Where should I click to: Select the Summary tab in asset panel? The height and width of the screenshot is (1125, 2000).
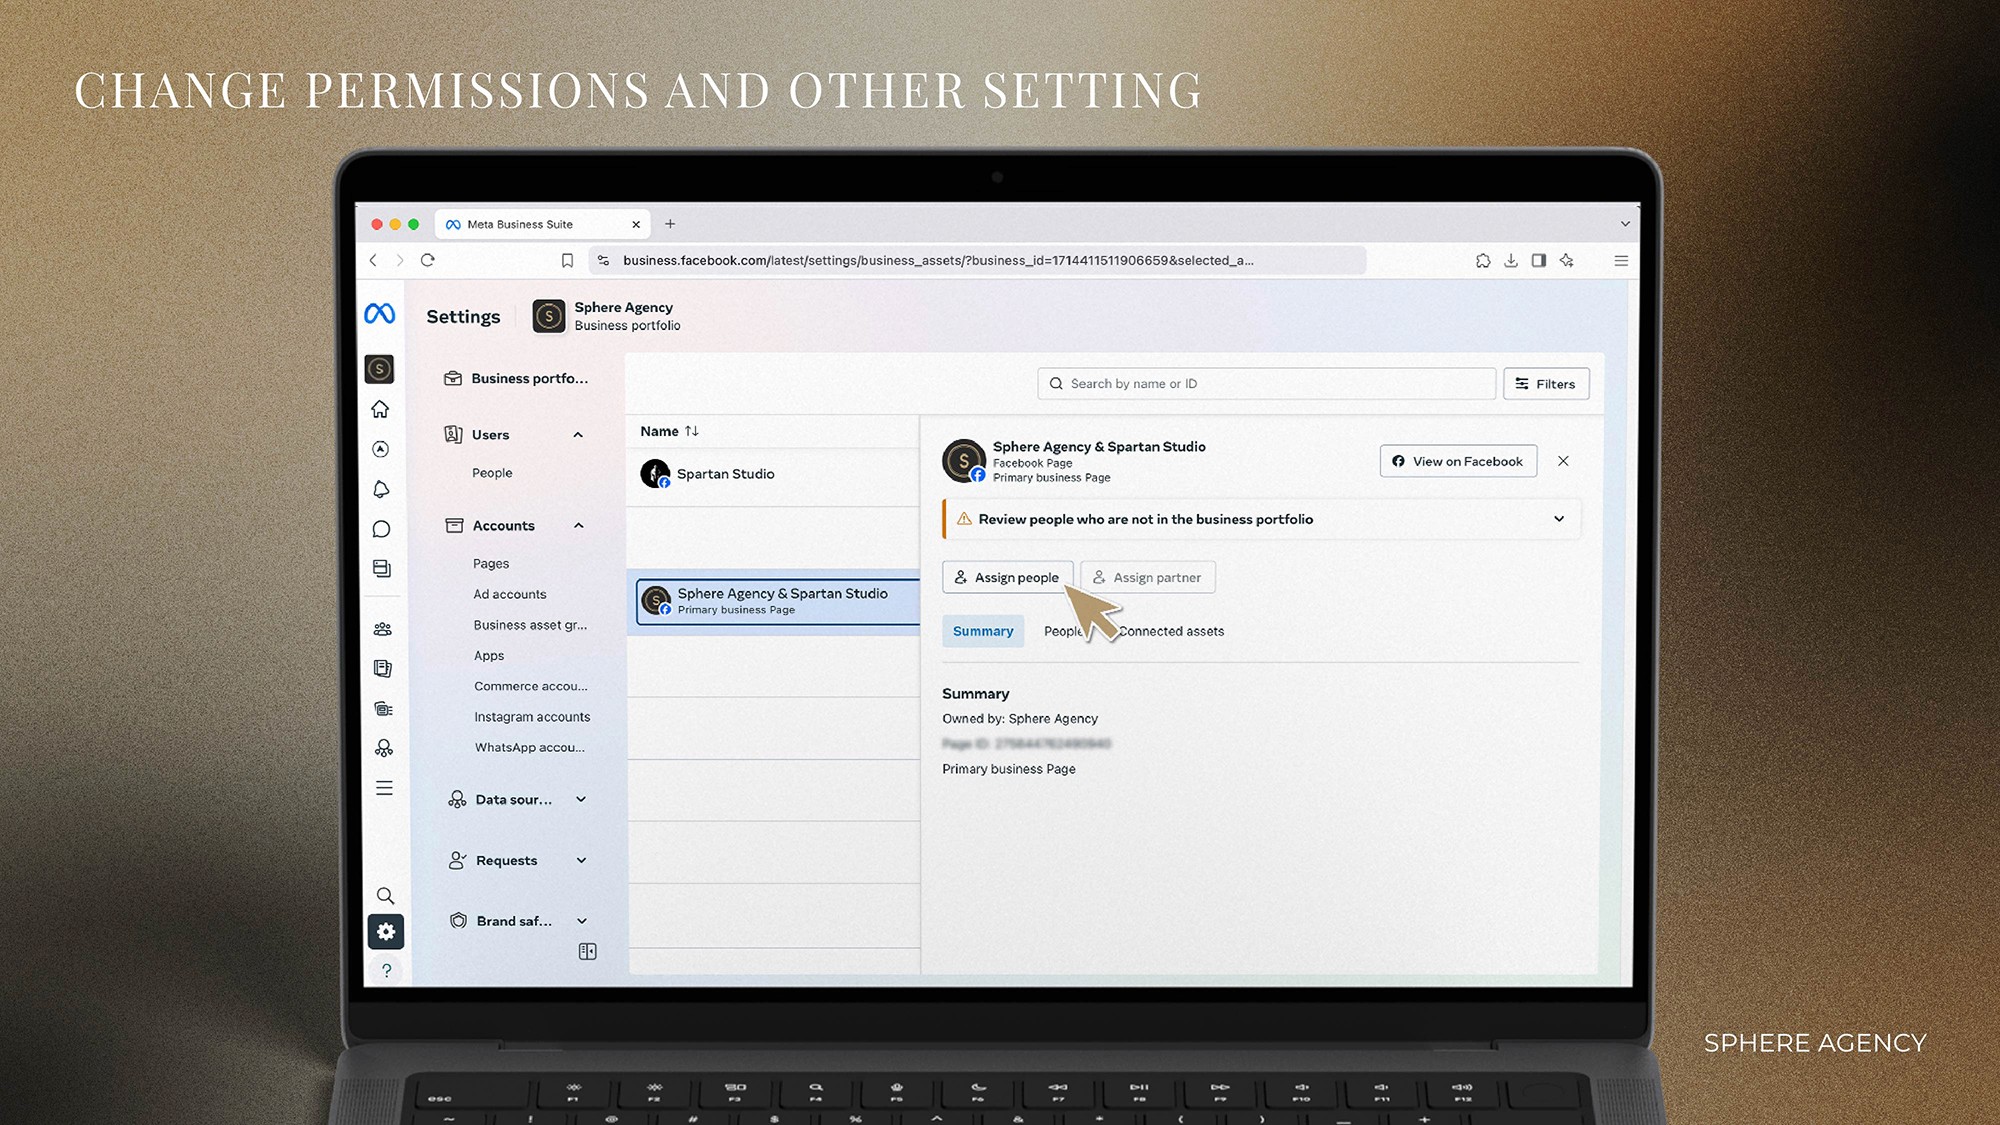click(x=984, y=630)
